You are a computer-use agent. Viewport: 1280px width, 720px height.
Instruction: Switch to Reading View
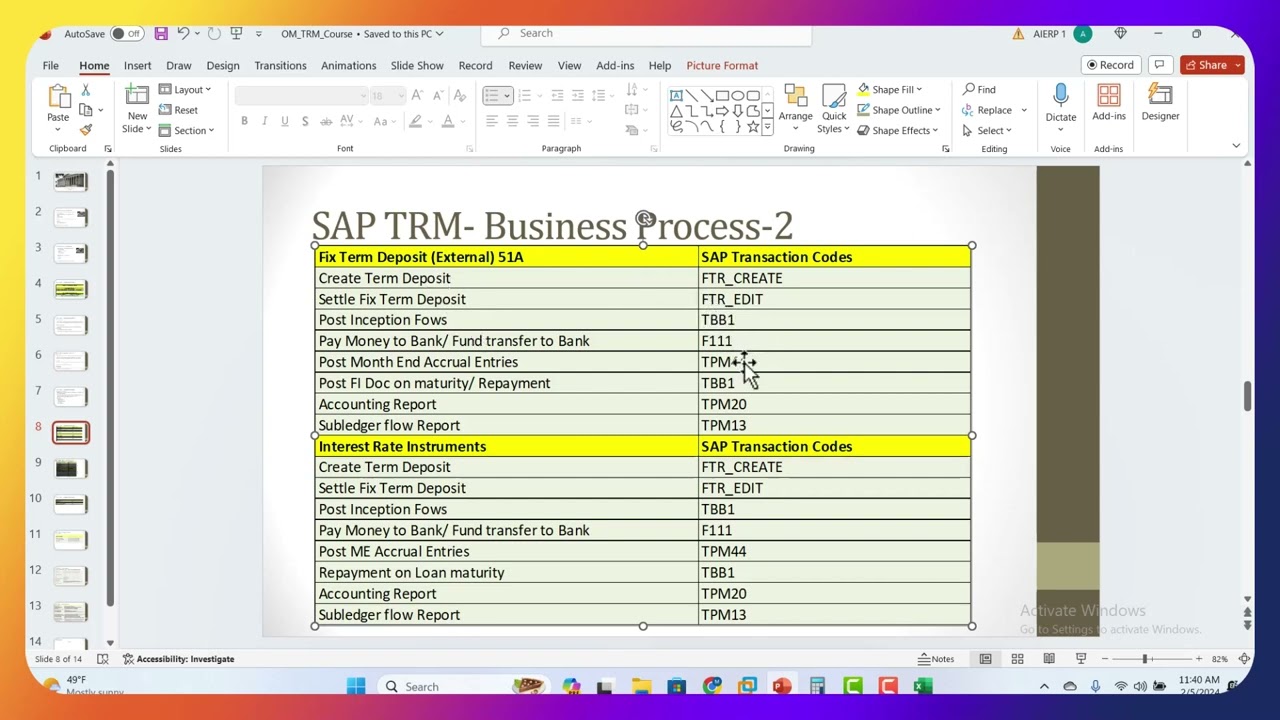[1049, 659]
